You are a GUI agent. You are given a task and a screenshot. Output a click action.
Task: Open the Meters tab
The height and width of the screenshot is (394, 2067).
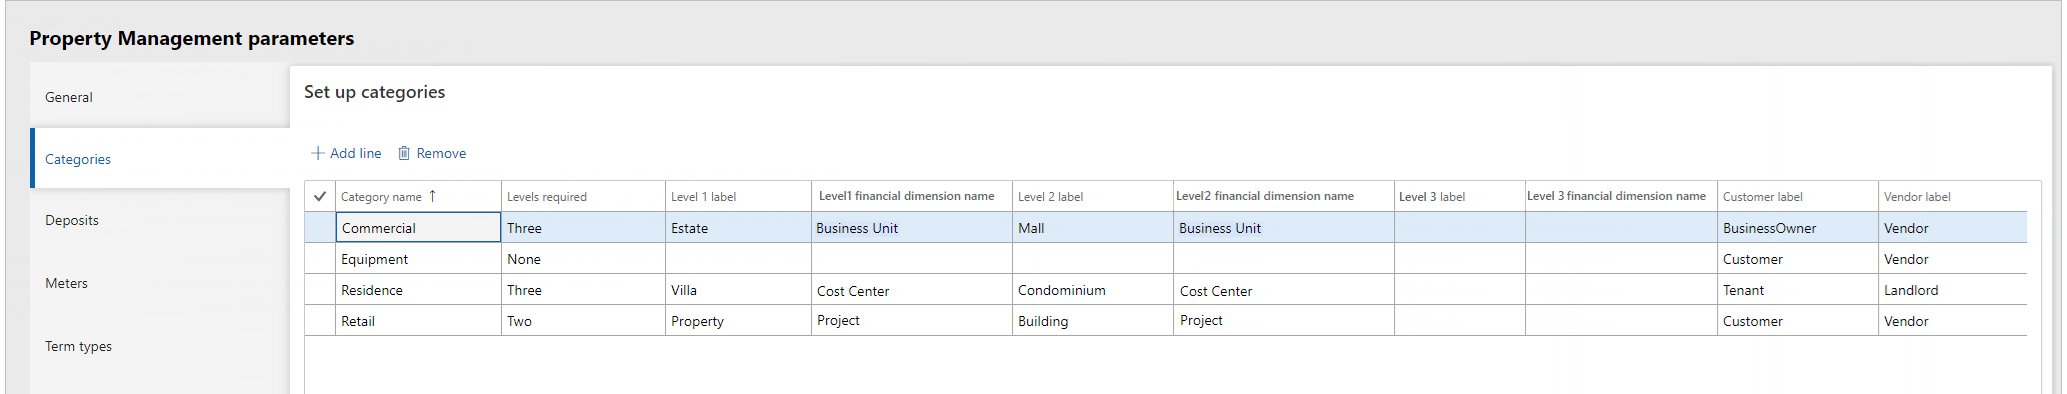160,283
